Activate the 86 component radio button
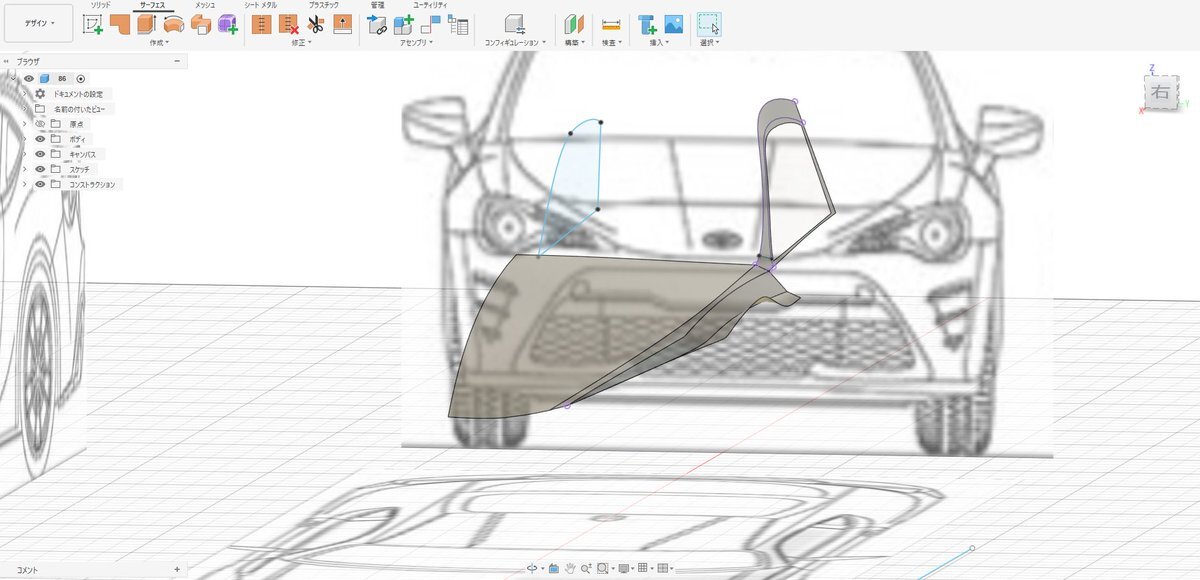The width and height of the screenshot is (1200, 580). [81, 78]
